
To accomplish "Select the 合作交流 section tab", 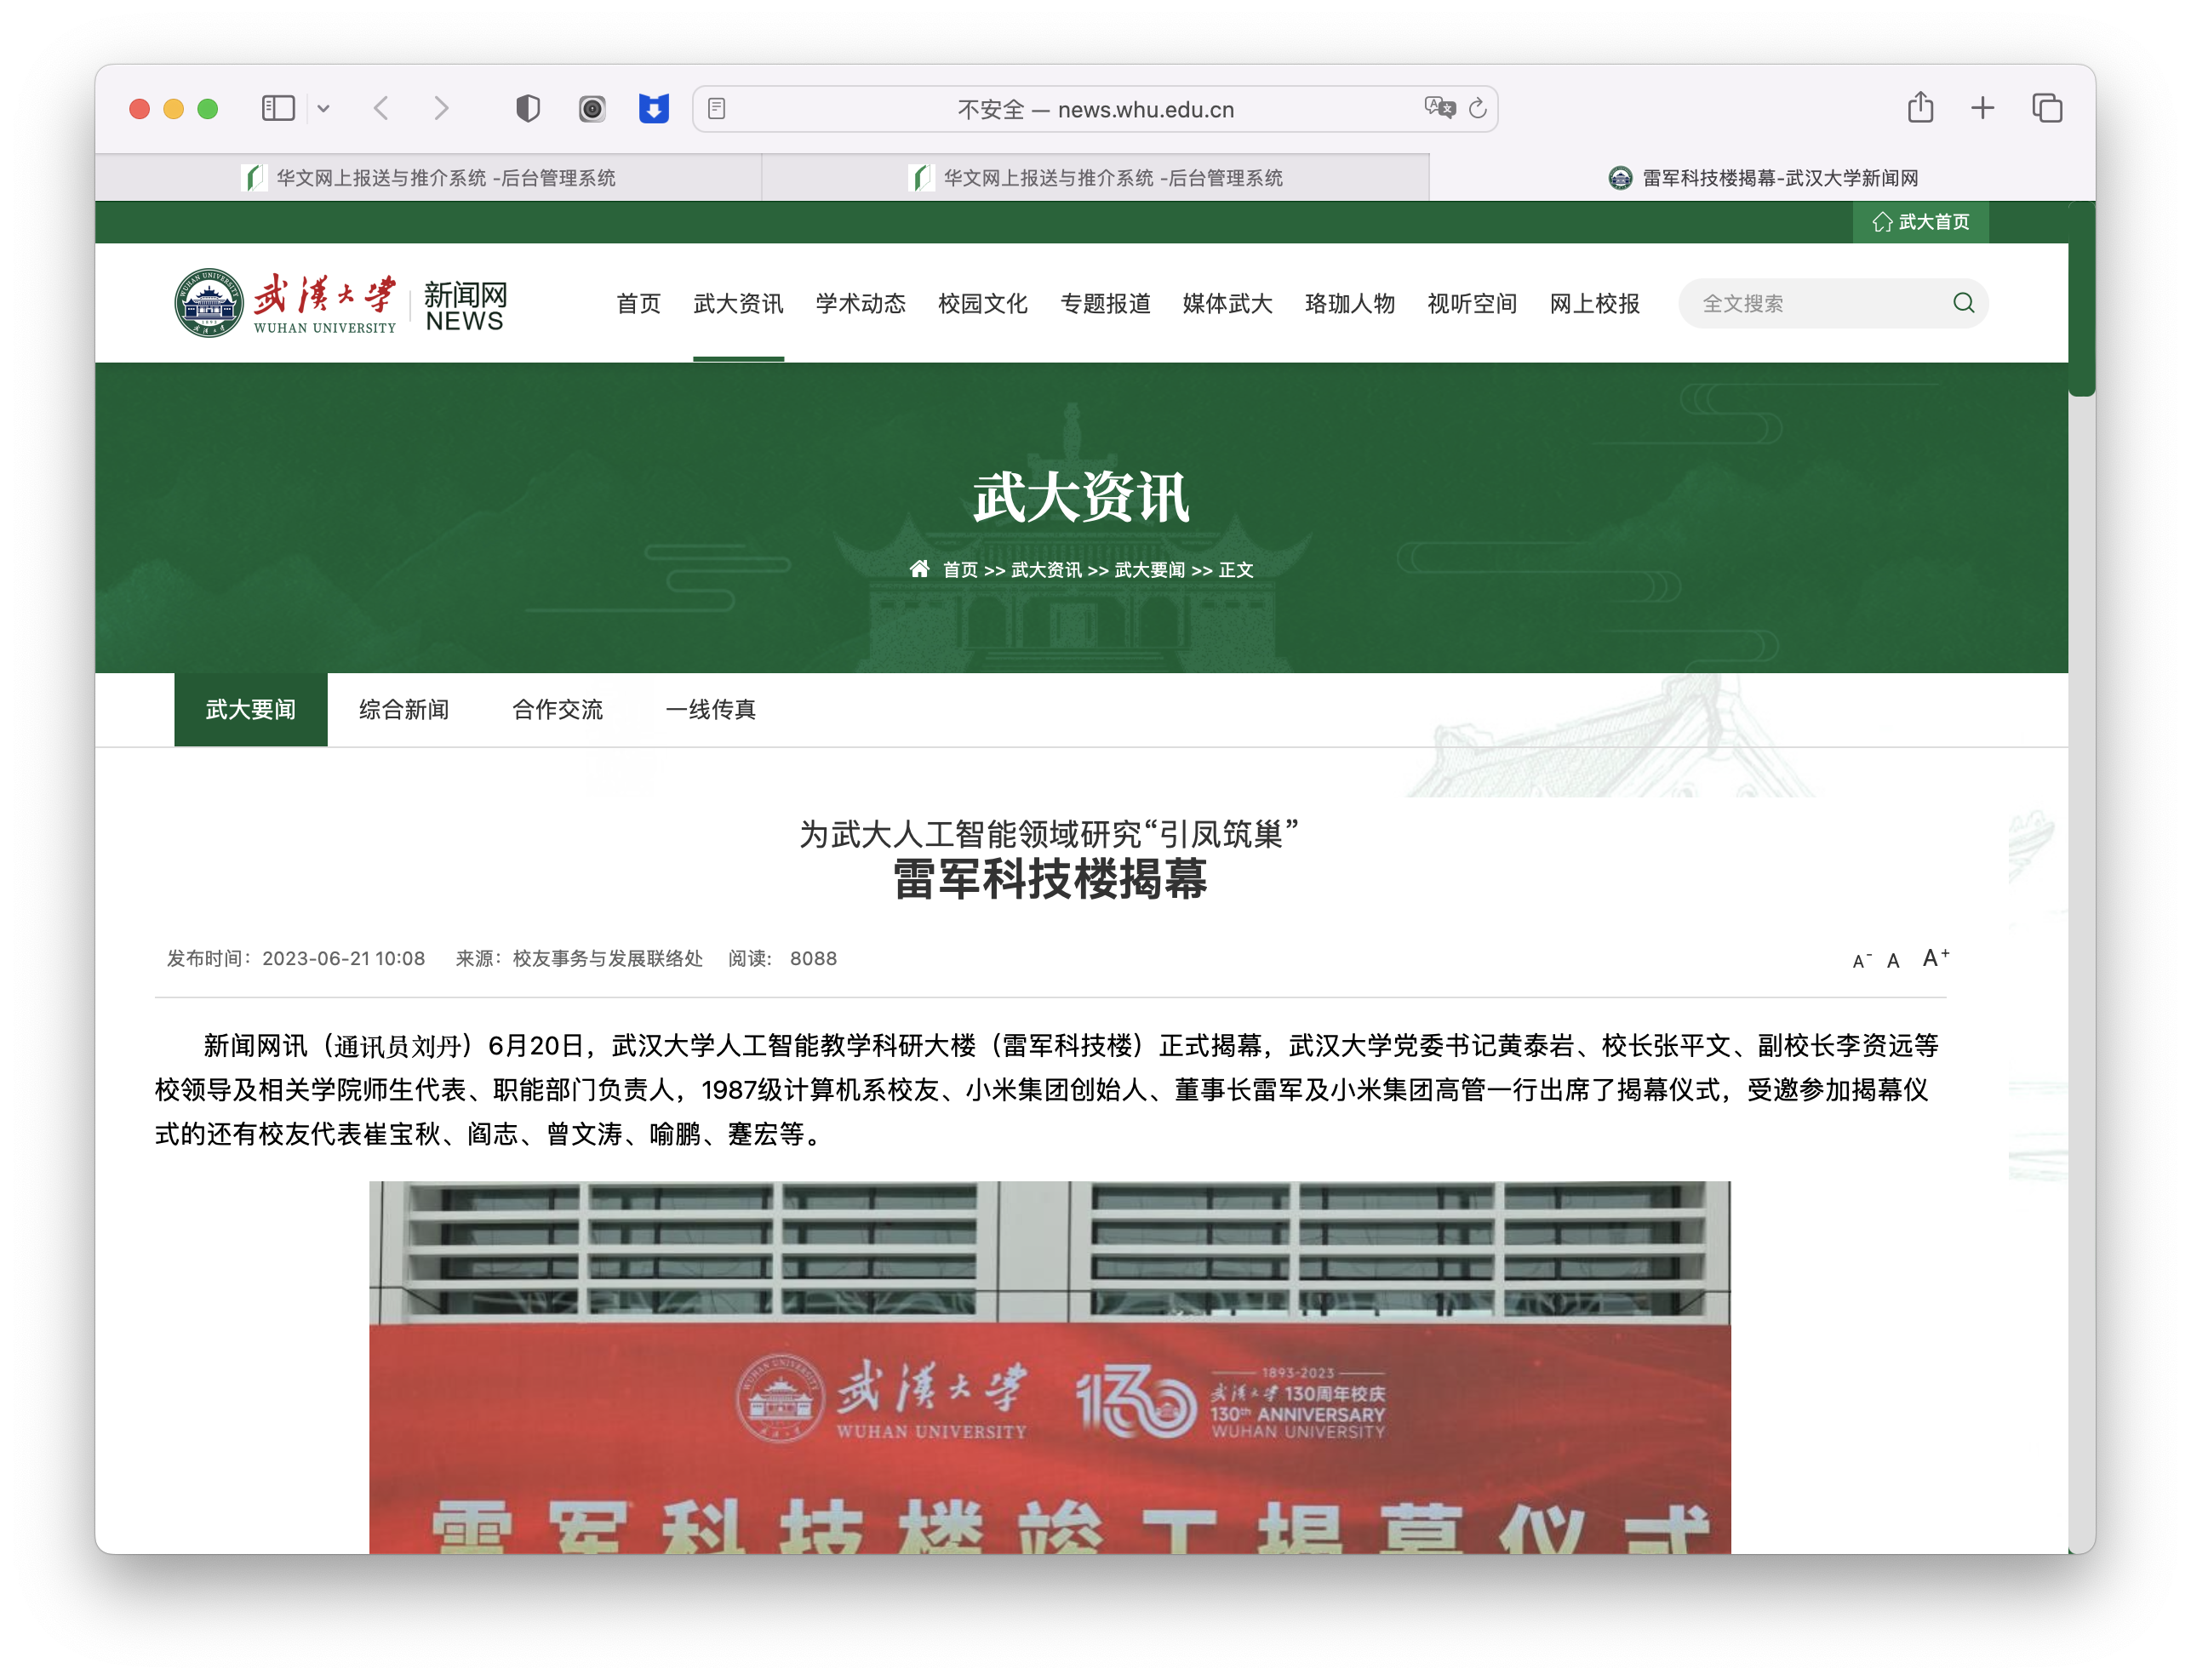I will (557, 710).
